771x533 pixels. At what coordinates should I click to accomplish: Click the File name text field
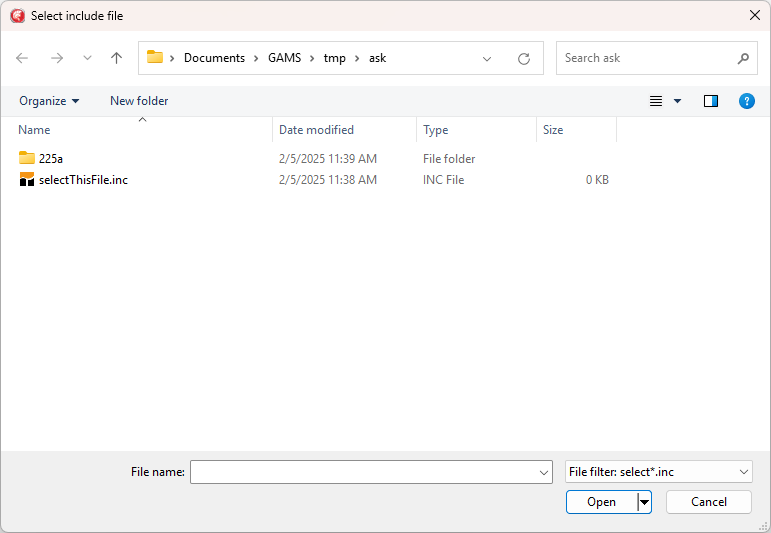(x=363, y=472)
